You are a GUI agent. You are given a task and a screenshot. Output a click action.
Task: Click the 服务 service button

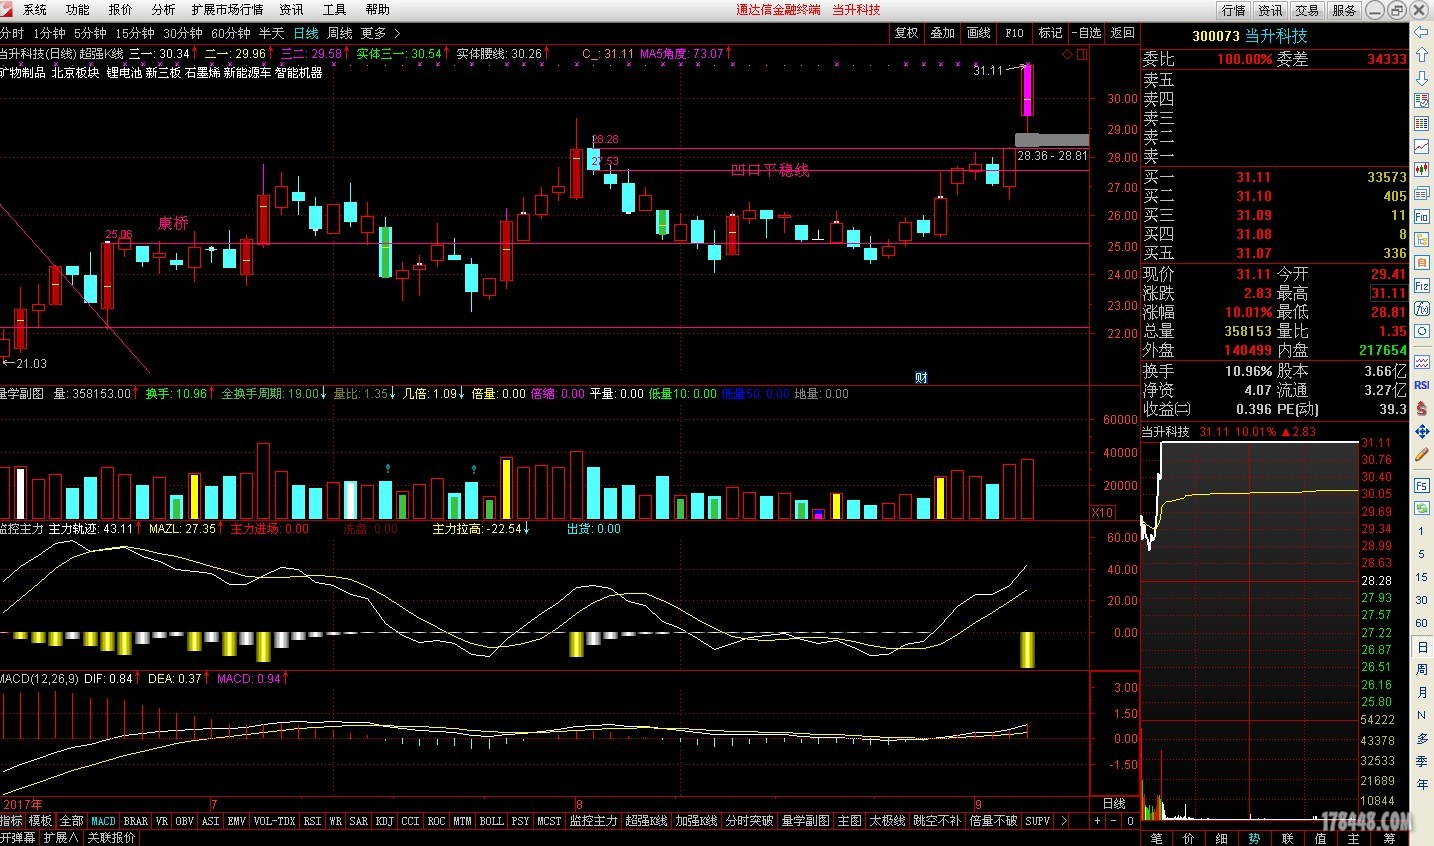coord(1344,10)
